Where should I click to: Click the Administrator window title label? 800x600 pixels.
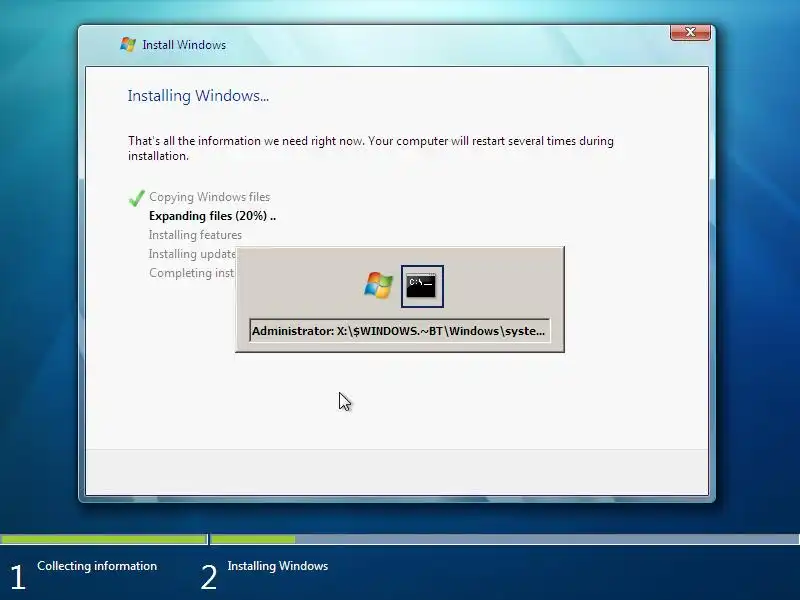click(399, 331)
